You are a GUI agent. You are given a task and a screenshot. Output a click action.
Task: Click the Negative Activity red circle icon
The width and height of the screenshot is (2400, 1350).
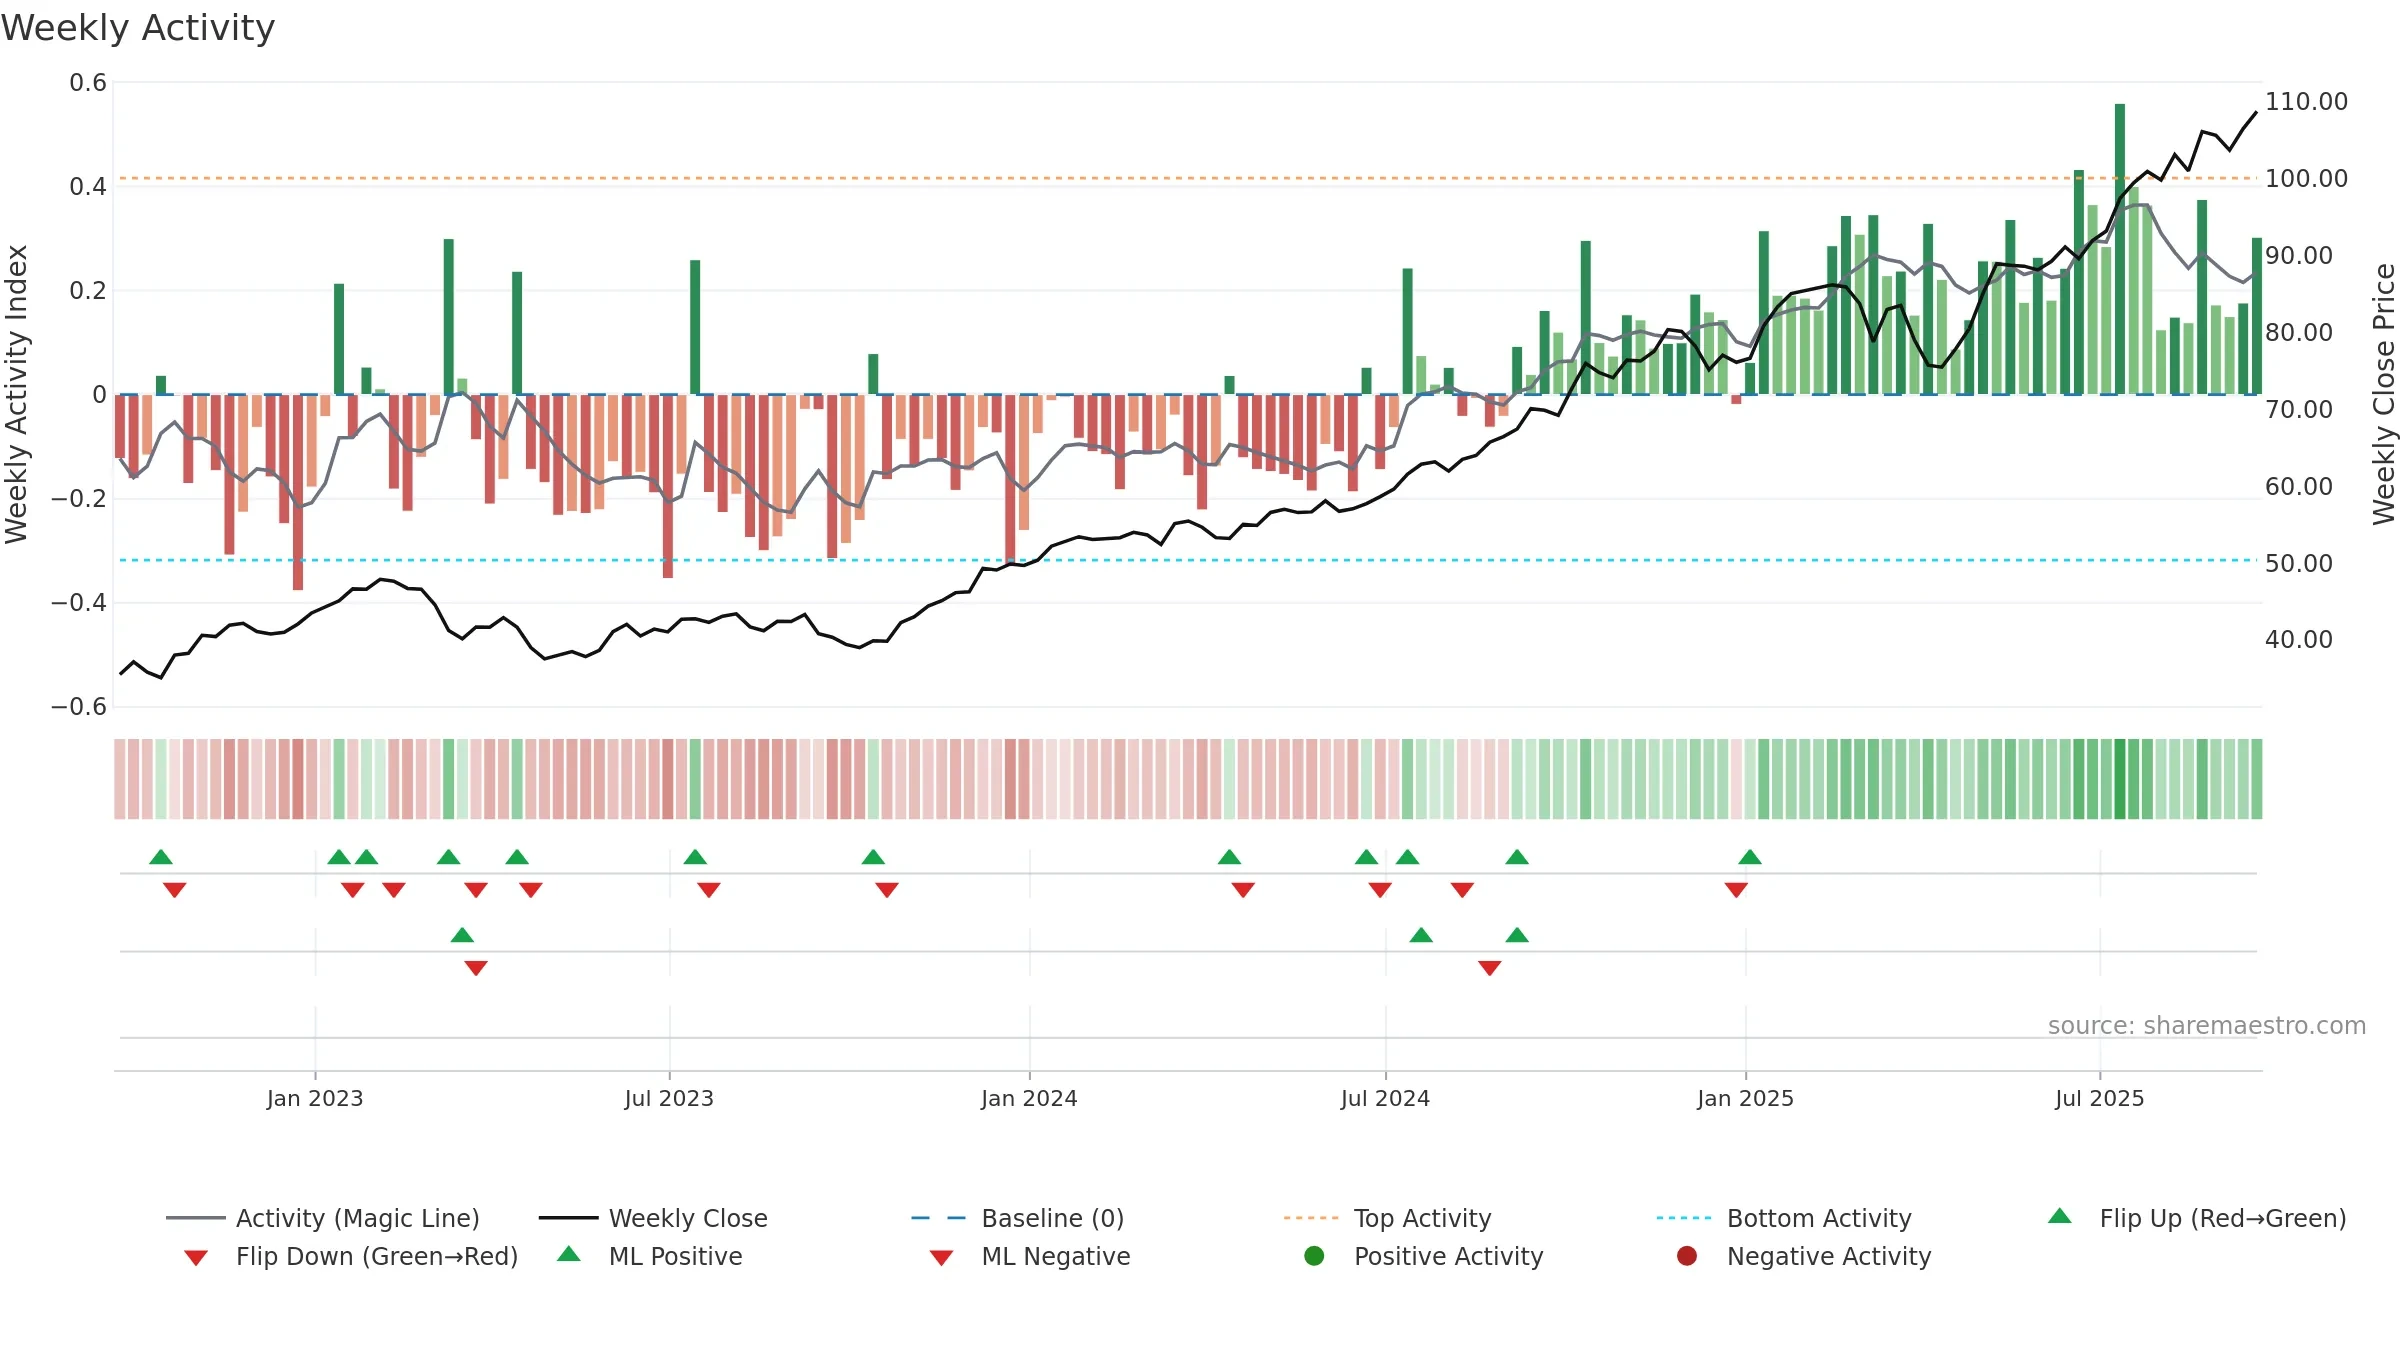(x=1687, y=1256)
